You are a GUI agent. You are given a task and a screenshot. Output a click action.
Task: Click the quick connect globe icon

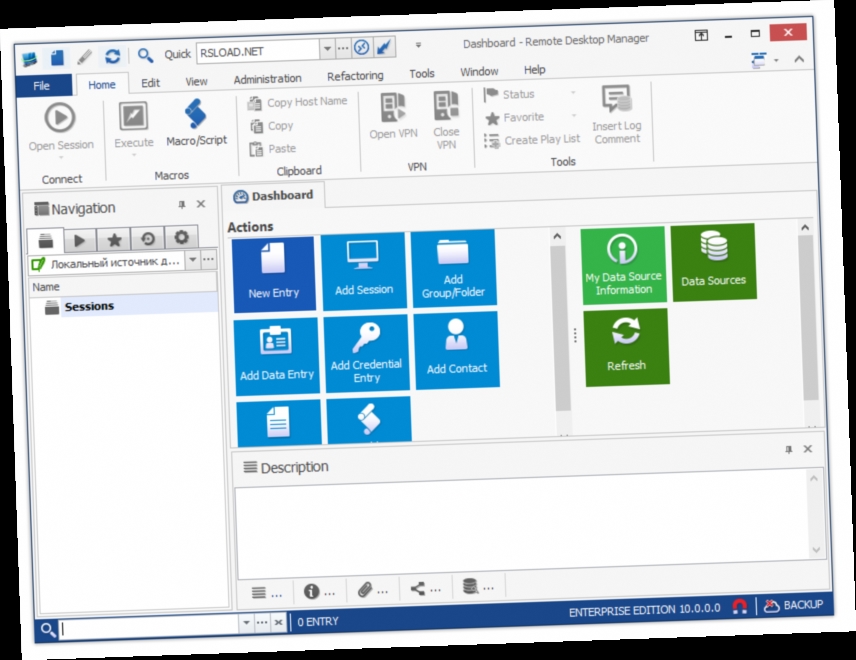(x=361, y=47)
